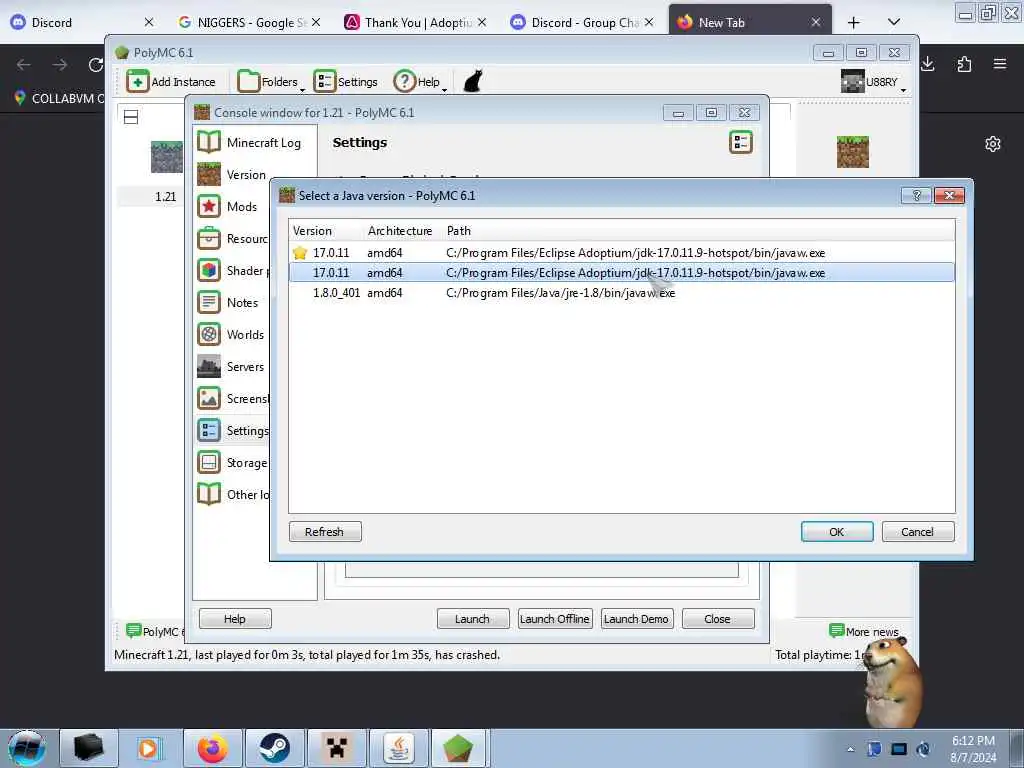Click the Settings sidebar icon in console window
The image size is (1024, 768).
pos(209,430)
